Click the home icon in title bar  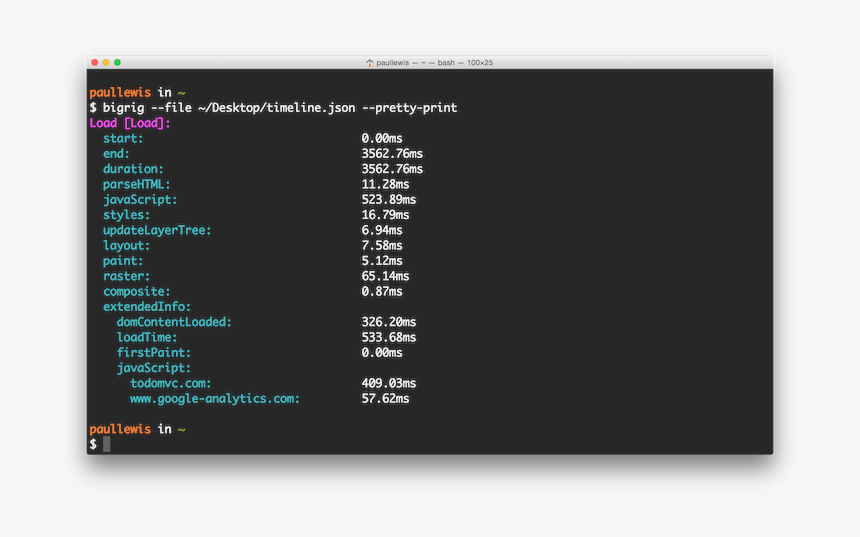point(370,63)
